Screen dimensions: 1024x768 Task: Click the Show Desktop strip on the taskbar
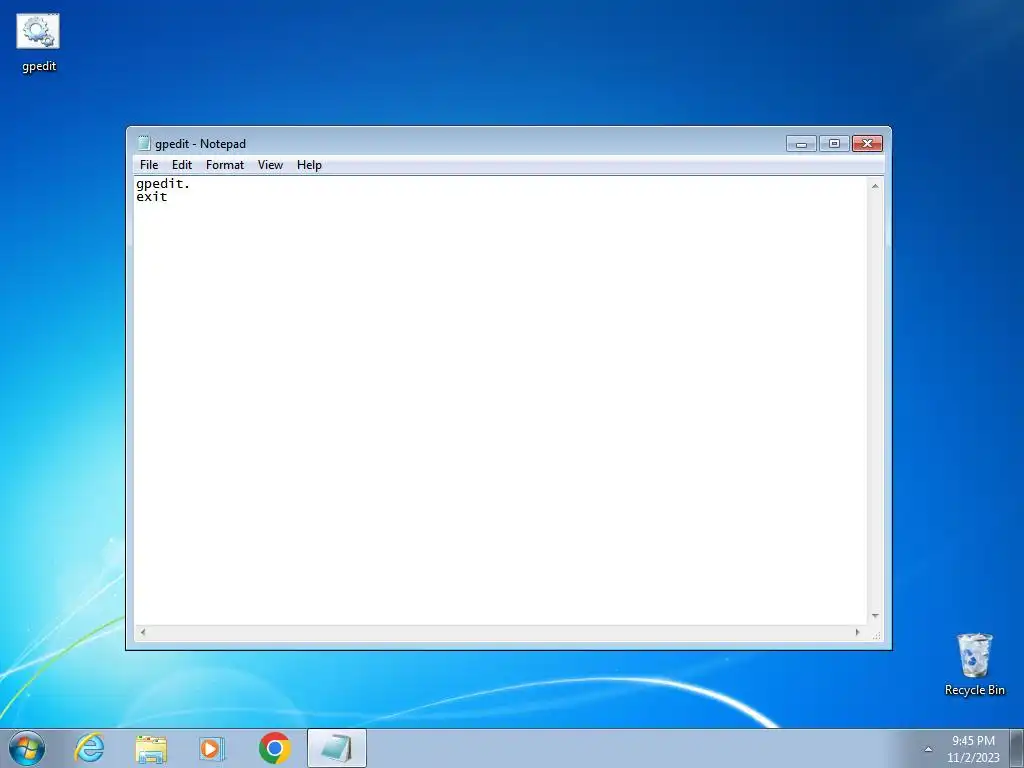tap(1017, 748)
